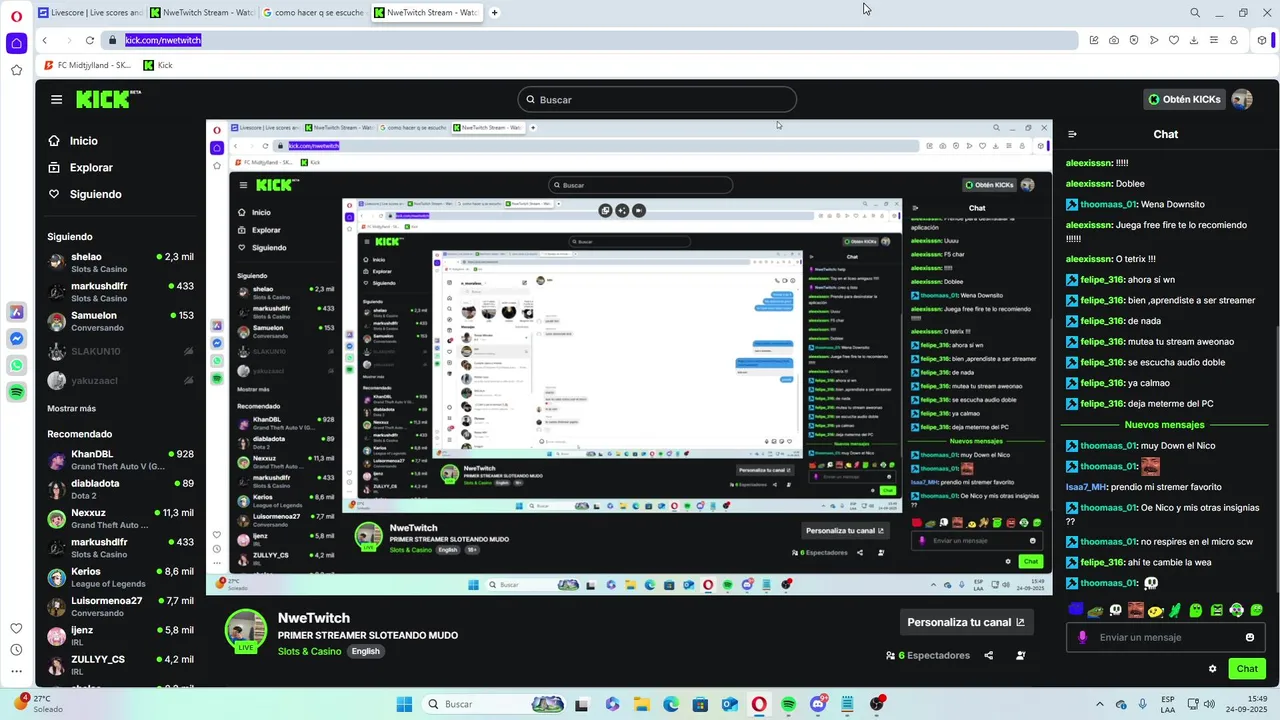Click Personaliza tu canal button
The height and width of the screenshot is (720, 1280).
[965, 622]
